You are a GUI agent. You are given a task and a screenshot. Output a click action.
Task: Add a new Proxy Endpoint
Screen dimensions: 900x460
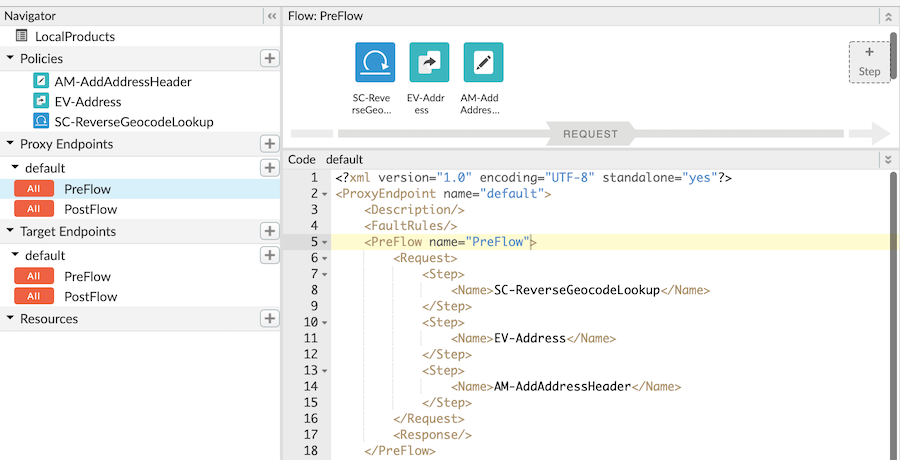269,144
